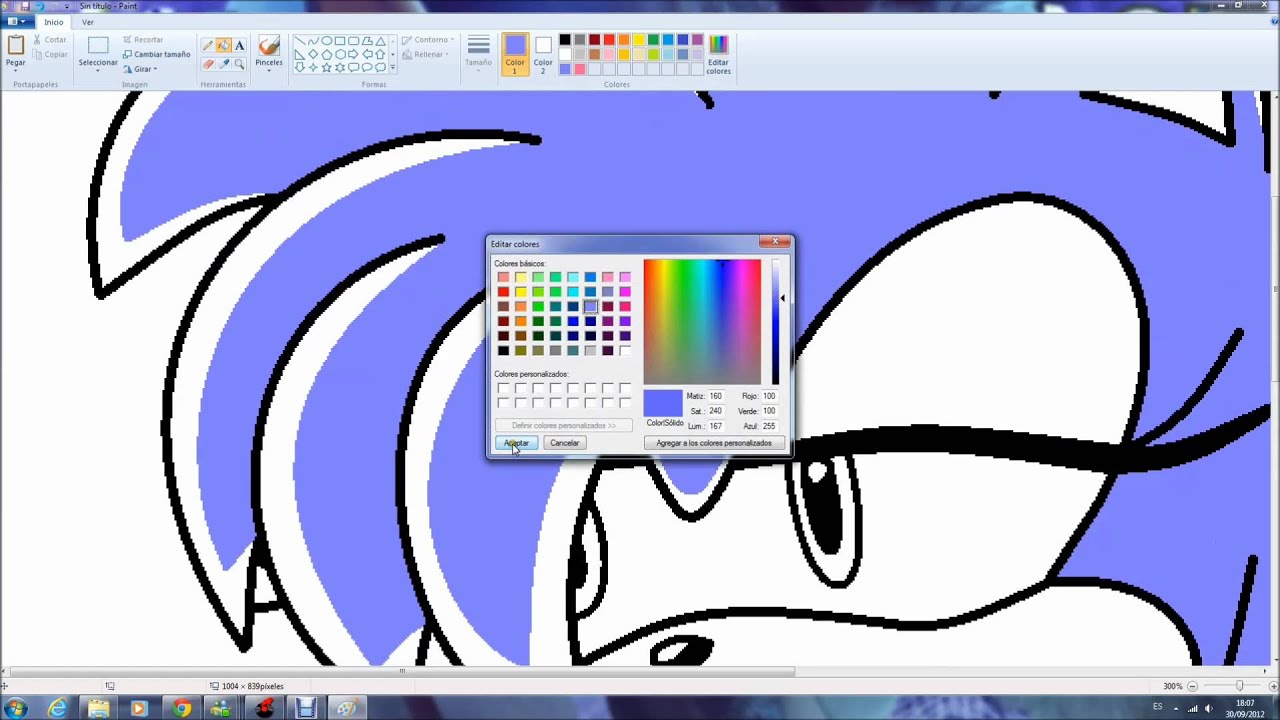The height and width of the screenshot is (720, 1280).
Task: Open the file explorer folder in taskbar
Action: click(x=98, y=708)
